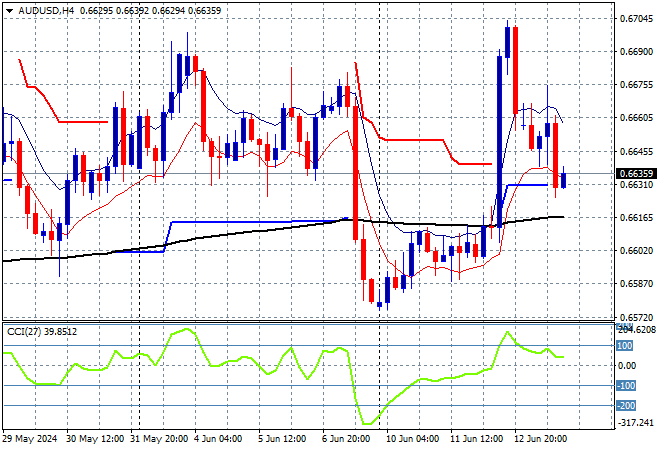The image size is (660, 450).
Task: Click the 10 Jun 04:00 time label
Action: (412, 439)
